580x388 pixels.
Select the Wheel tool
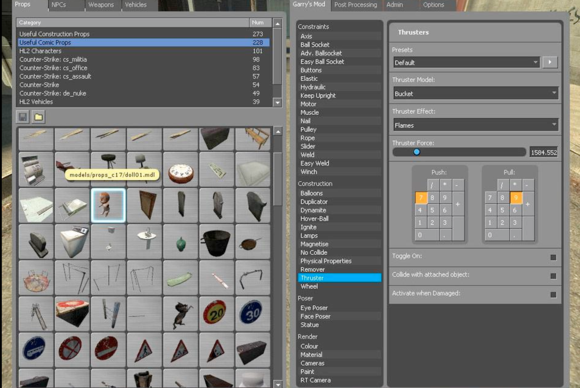pos(339,286)
